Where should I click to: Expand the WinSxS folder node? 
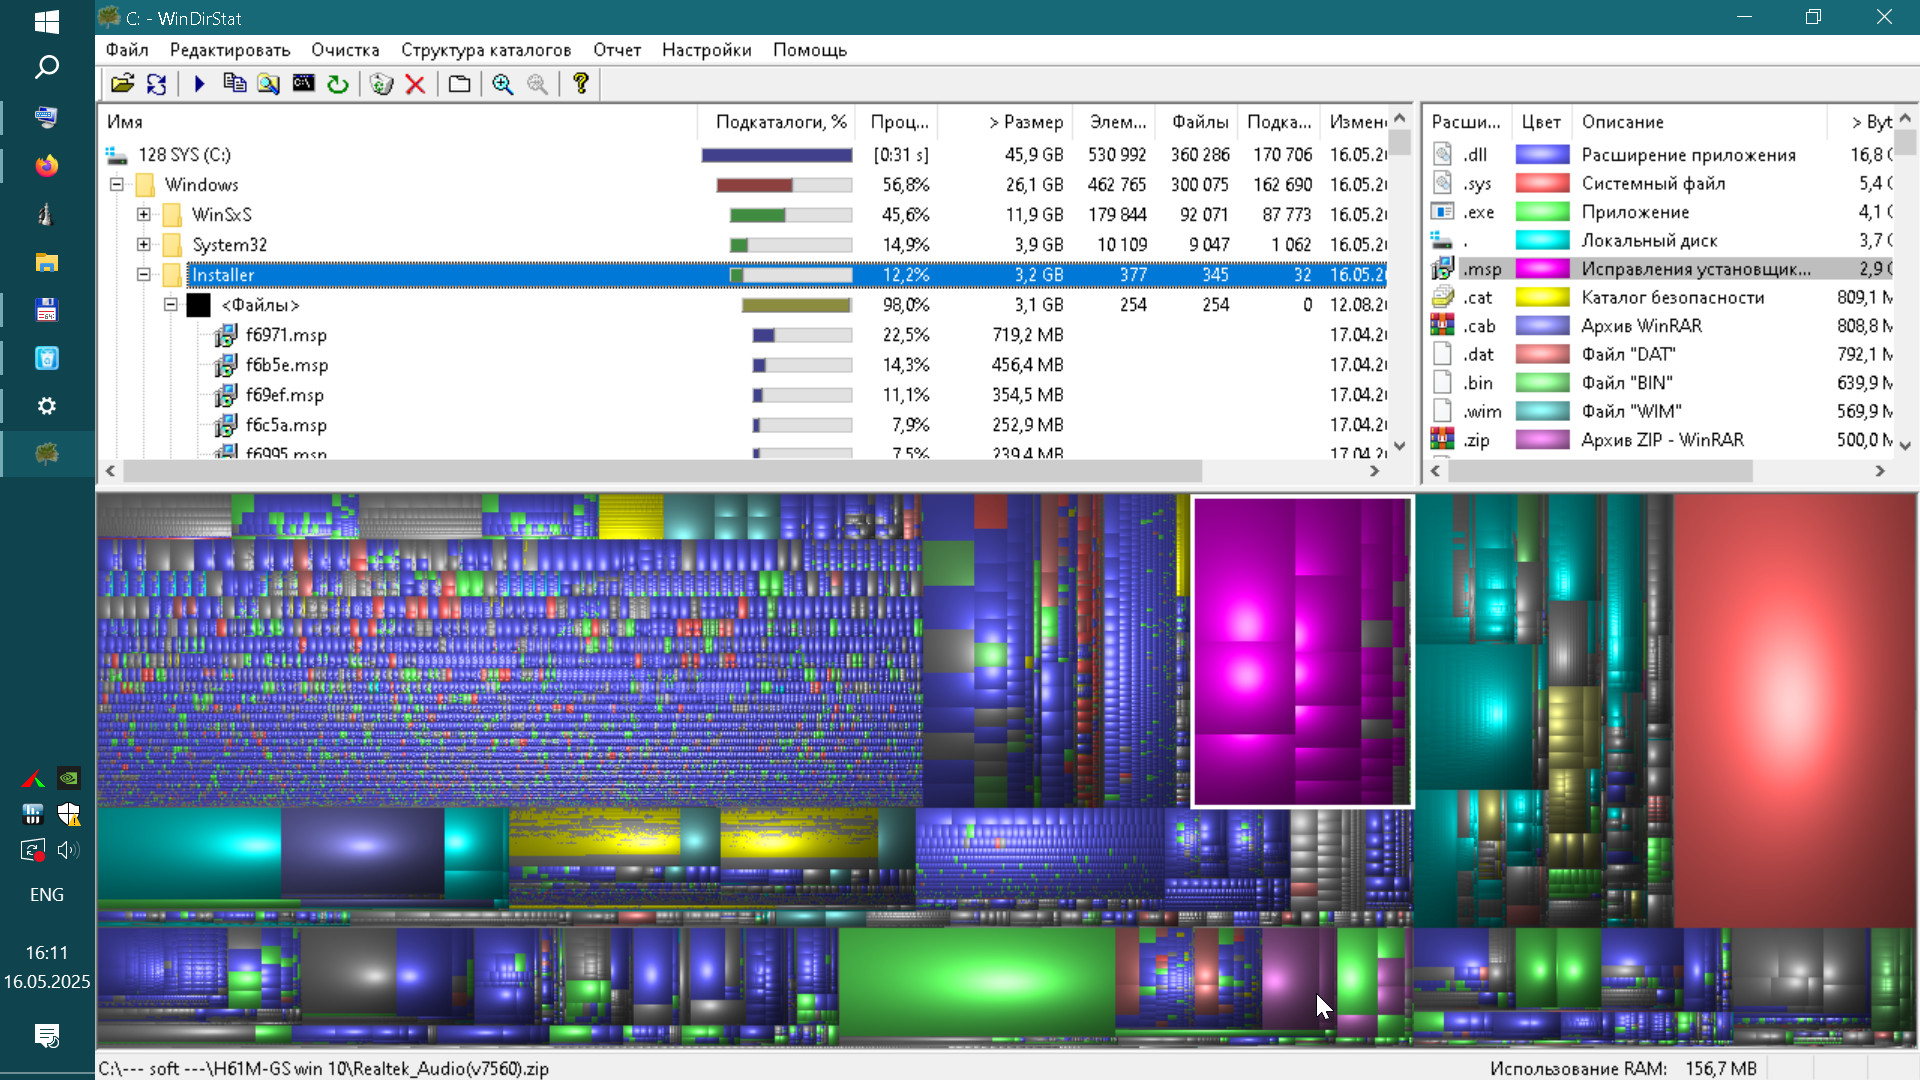point(144,215)
